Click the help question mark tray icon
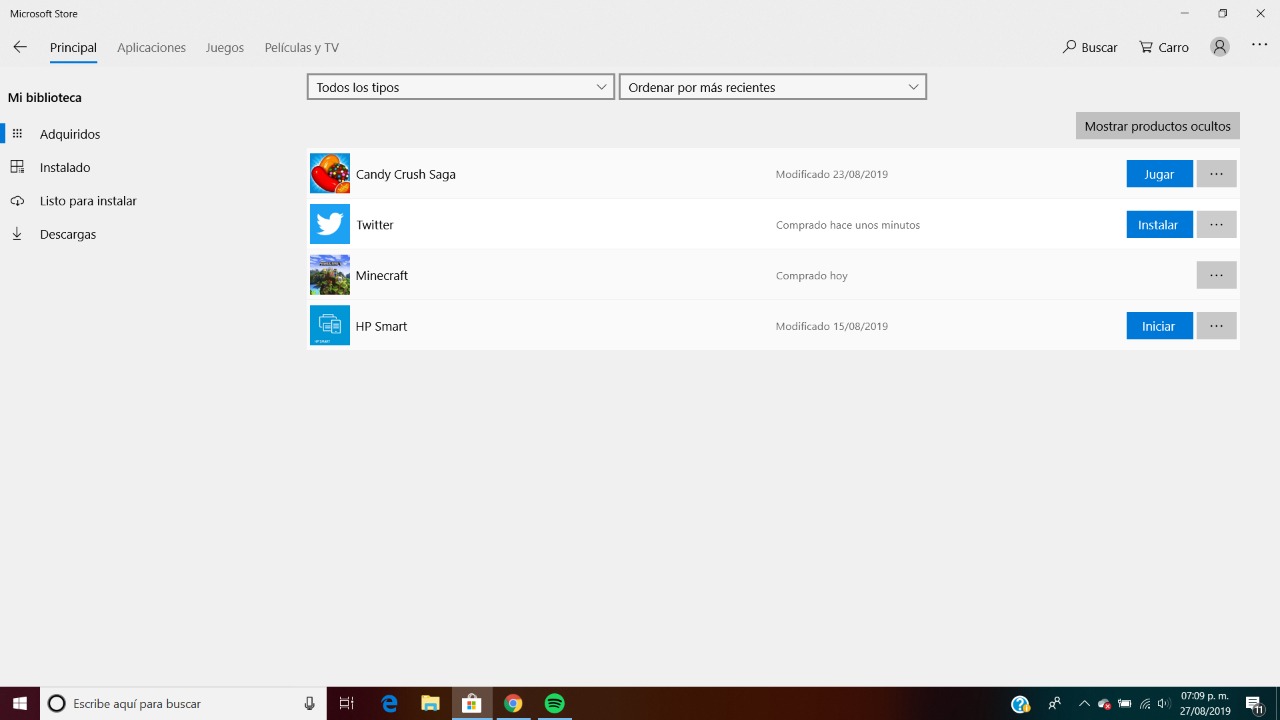The height and width of the screenshot is (720, 1280). pos(1020,704)
